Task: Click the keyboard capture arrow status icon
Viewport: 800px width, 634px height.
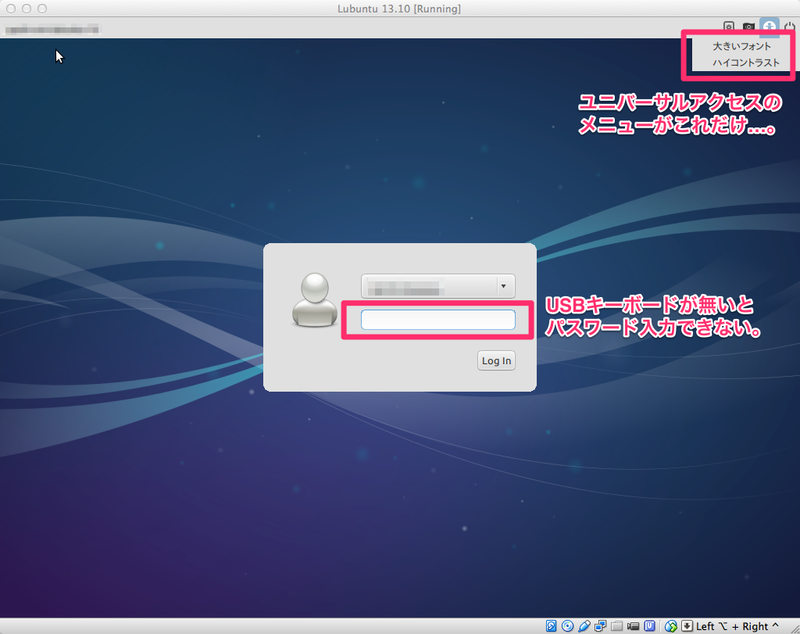Action: (x=687, y=626)
